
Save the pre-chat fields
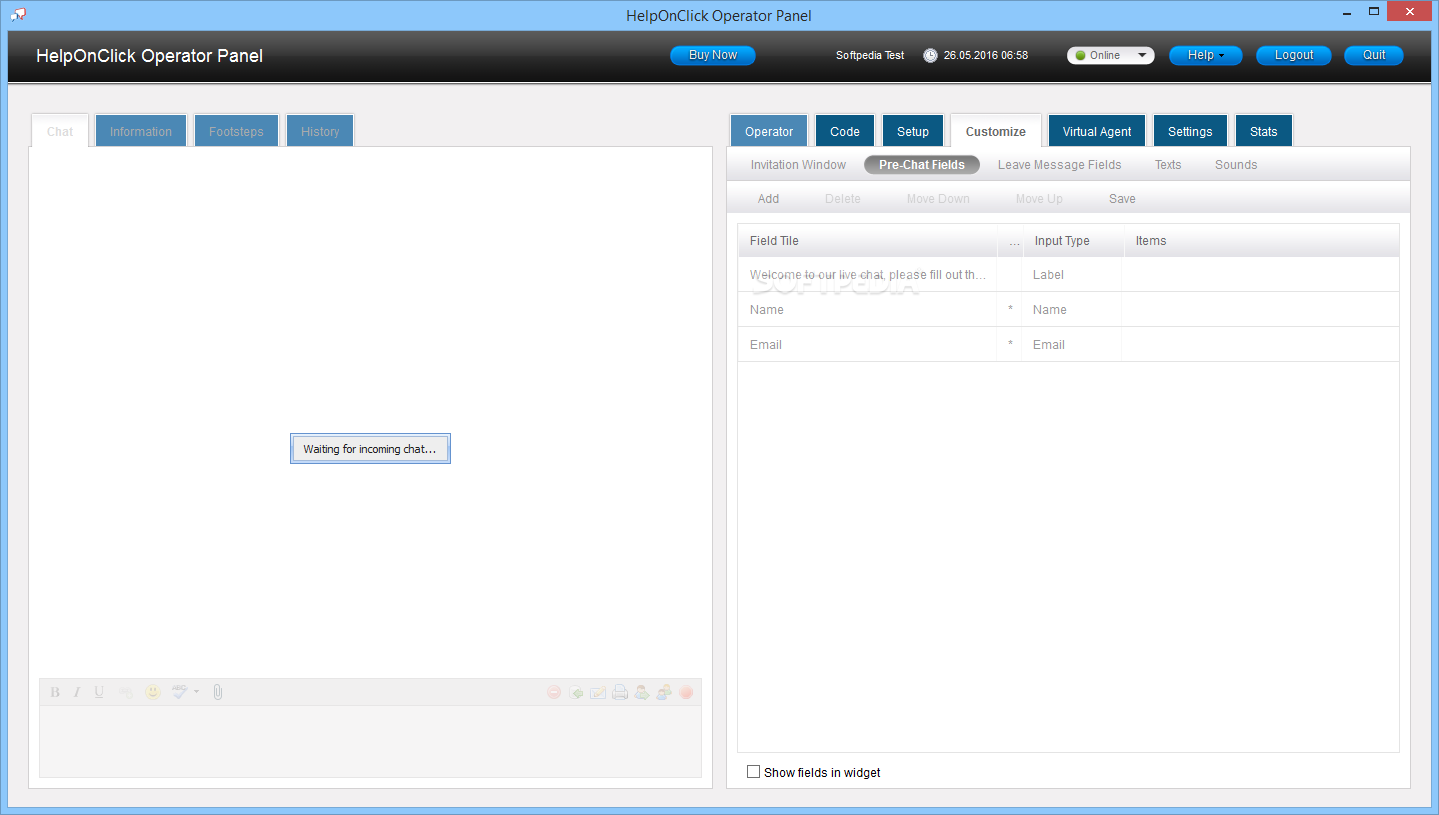pyautogui.click(x=1122, y=199)
